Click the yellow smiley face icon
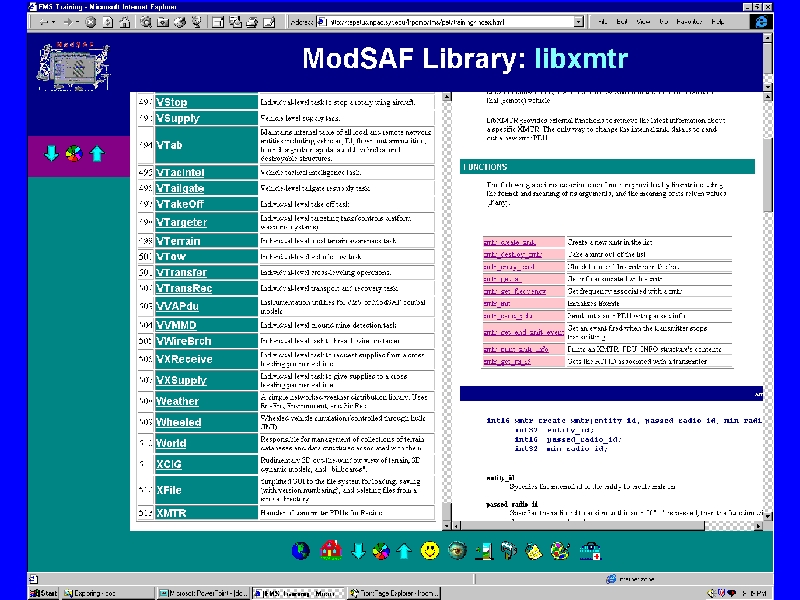The image size is (800, 600). coord(430,551)
